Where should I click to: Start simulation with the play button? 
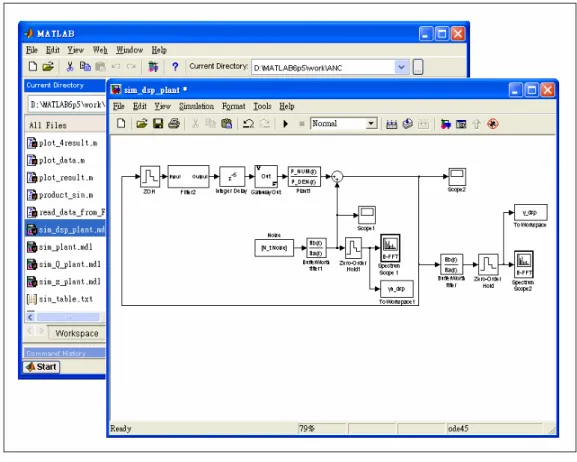click(286, 124)
